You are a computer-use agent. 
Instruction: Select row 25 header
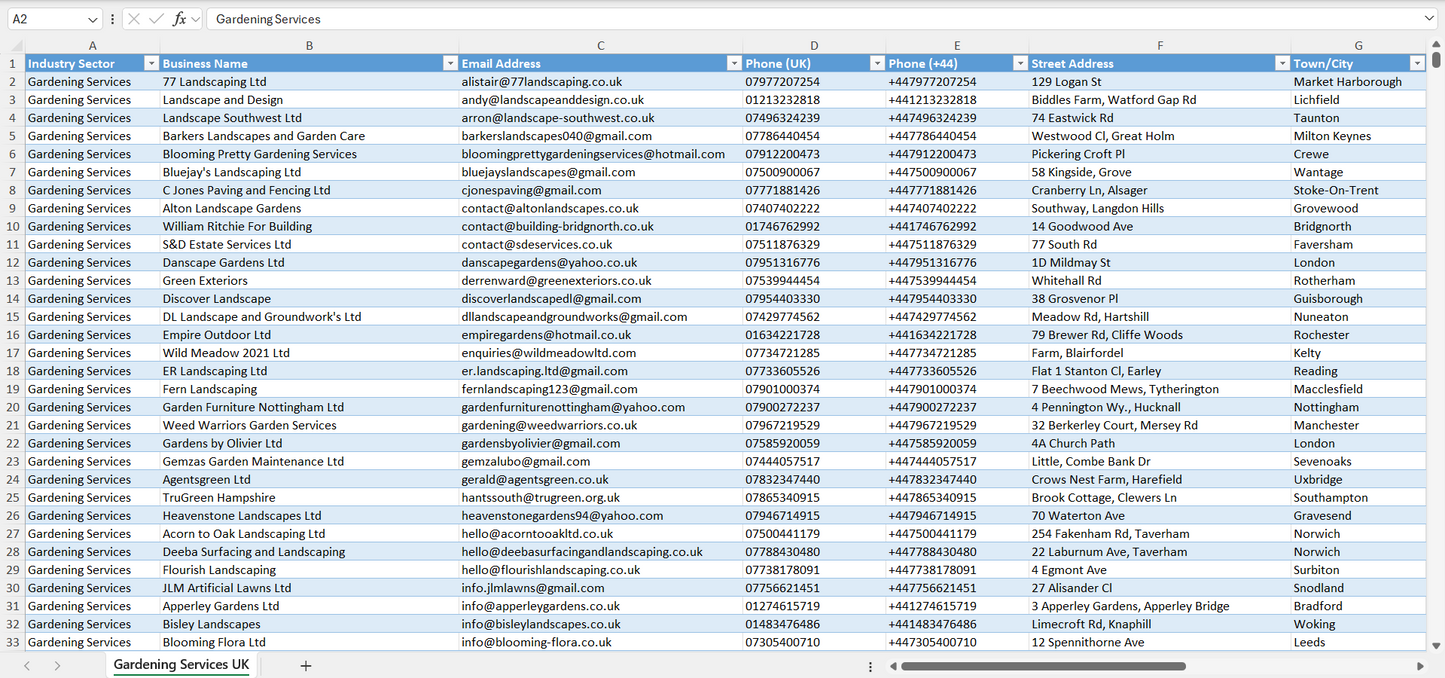pyautogui.click(x=13, y=497)
